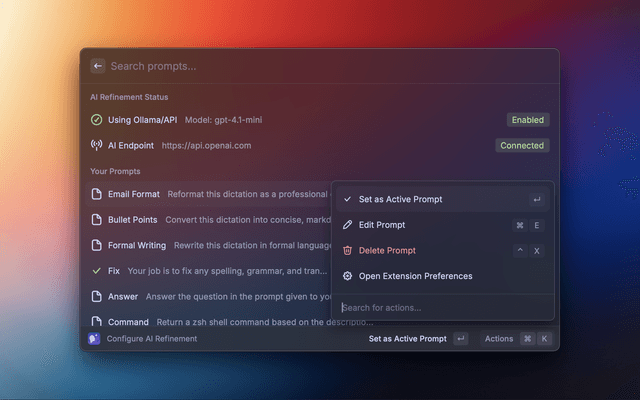This screenshot has height=400, width=640.
Task: Click the Email Format document icon
Action: pyautogui.click(x=97, y=193)
